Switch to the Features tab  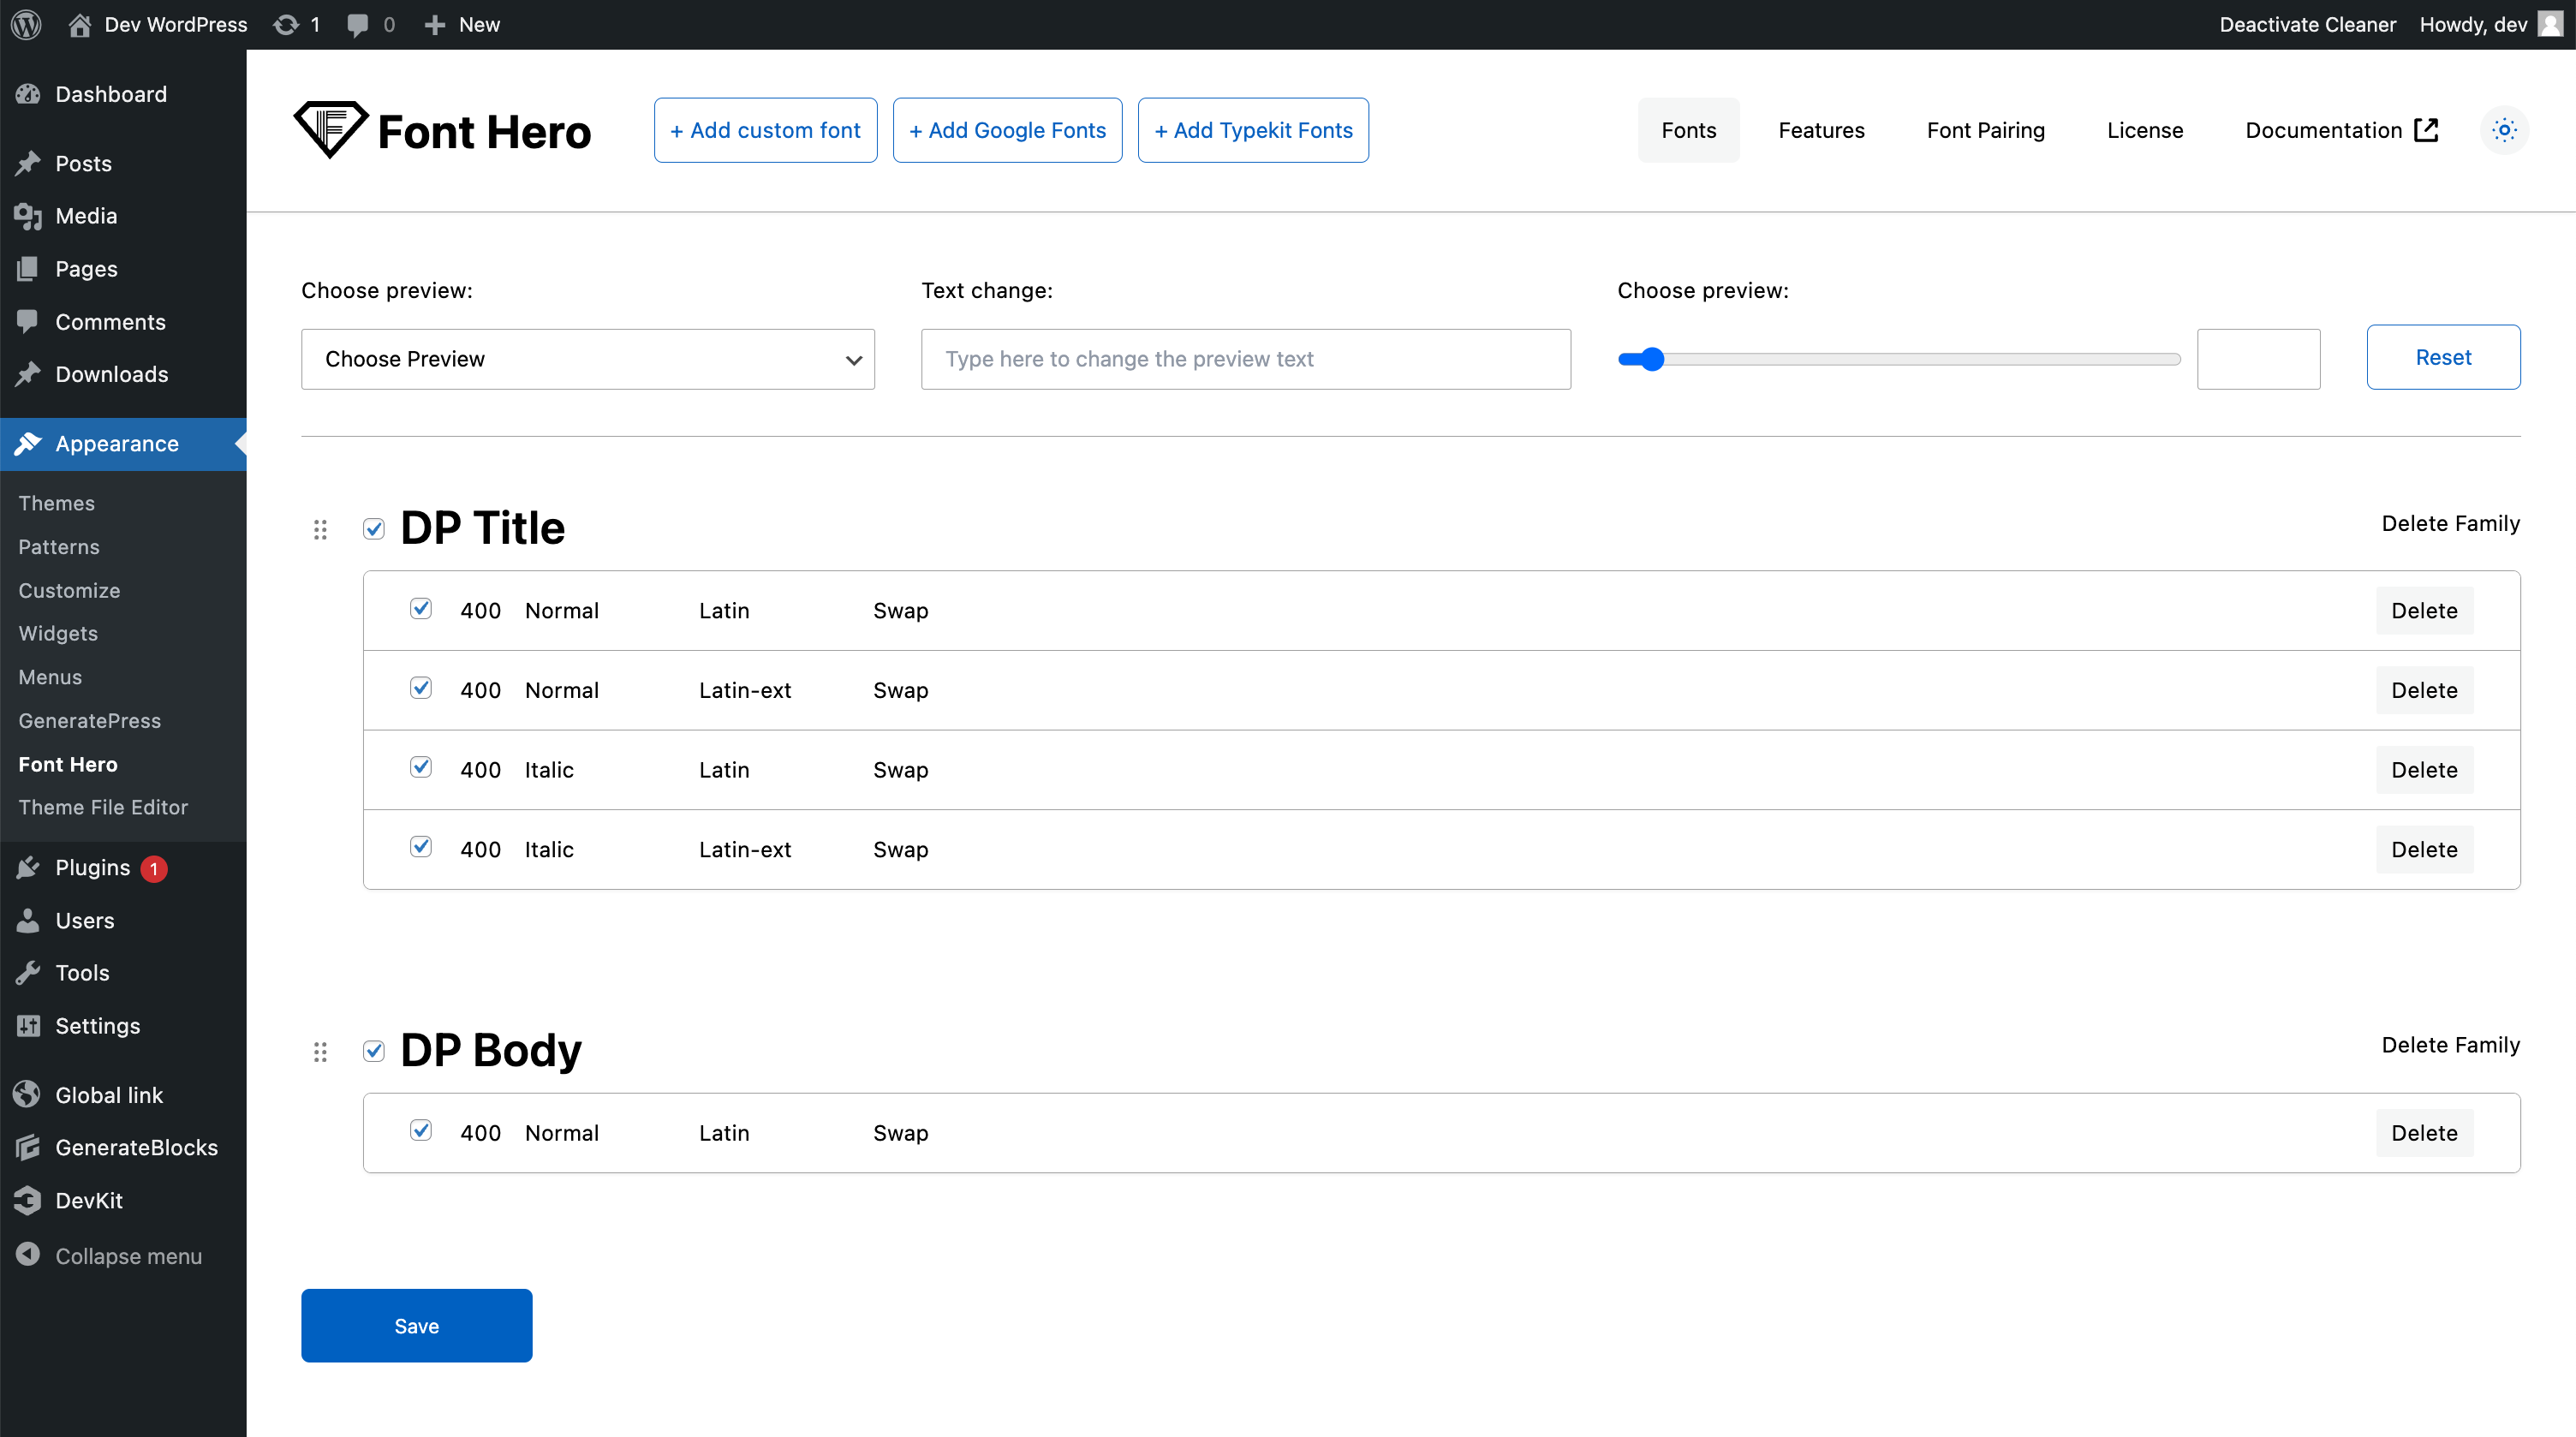coord(1821,129)
